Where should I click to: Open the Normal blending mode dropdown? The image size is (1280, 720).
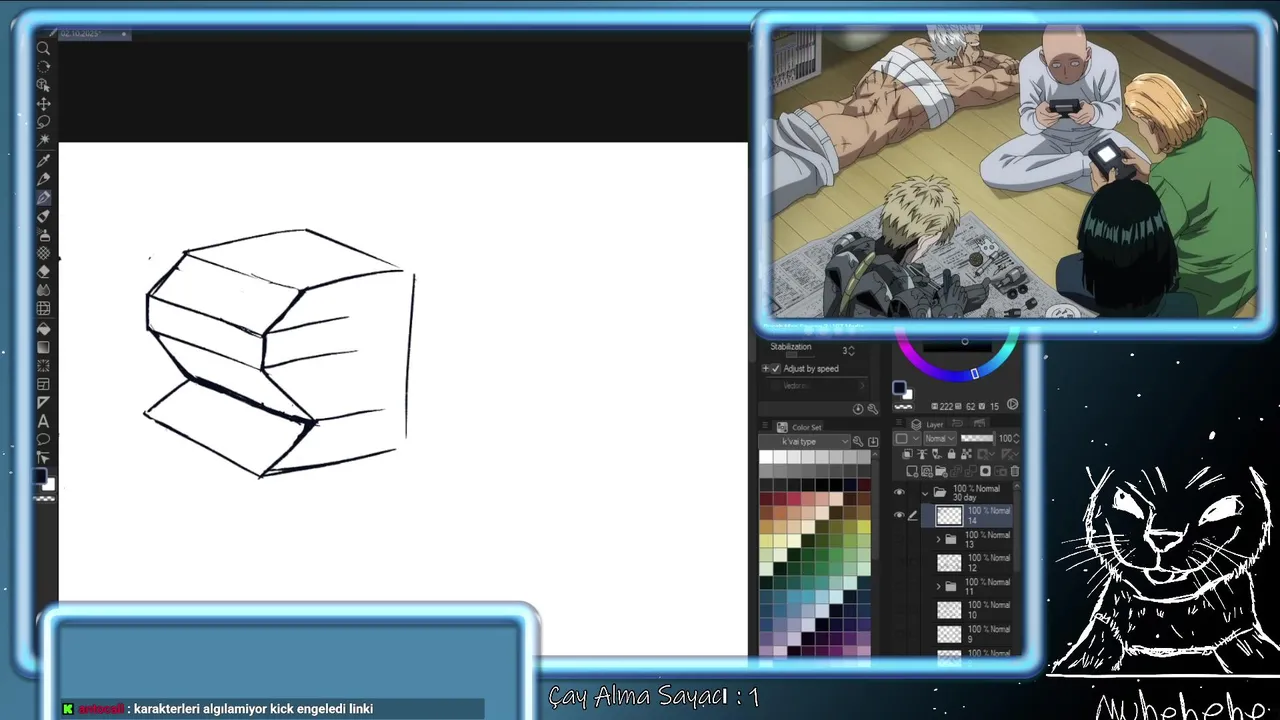(939, 438)
